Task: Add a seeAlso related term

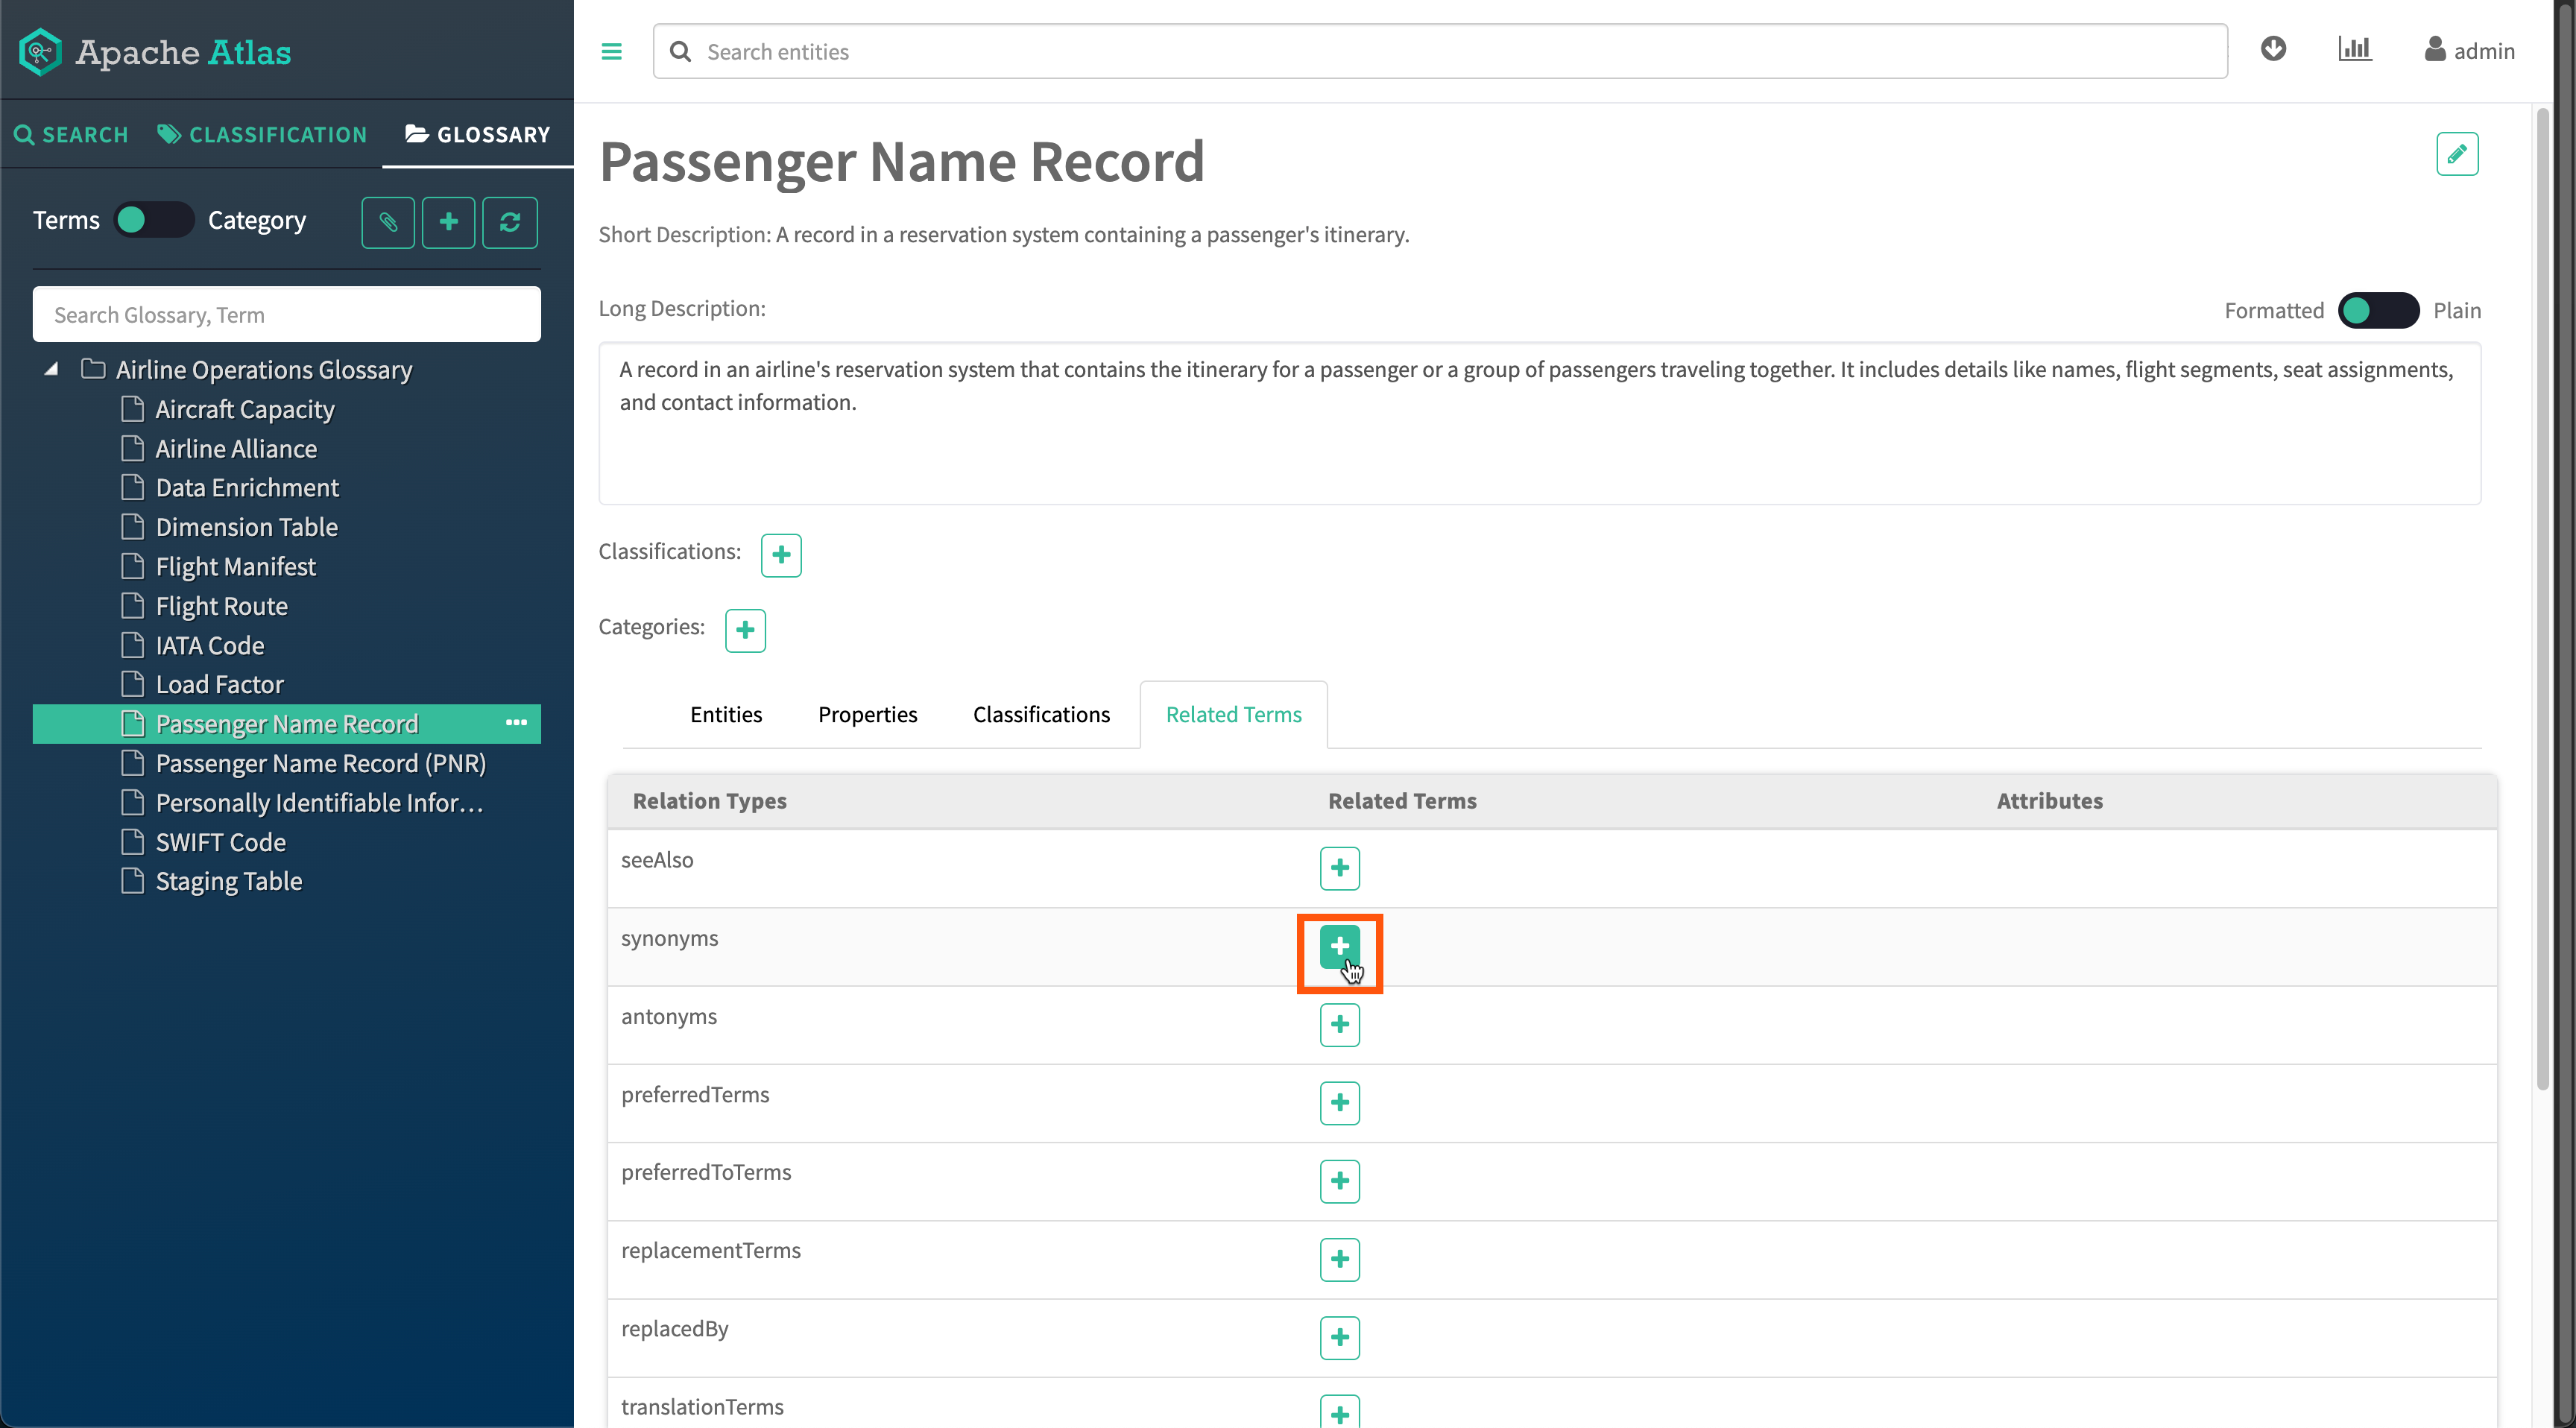Action: pos(1339,867)
